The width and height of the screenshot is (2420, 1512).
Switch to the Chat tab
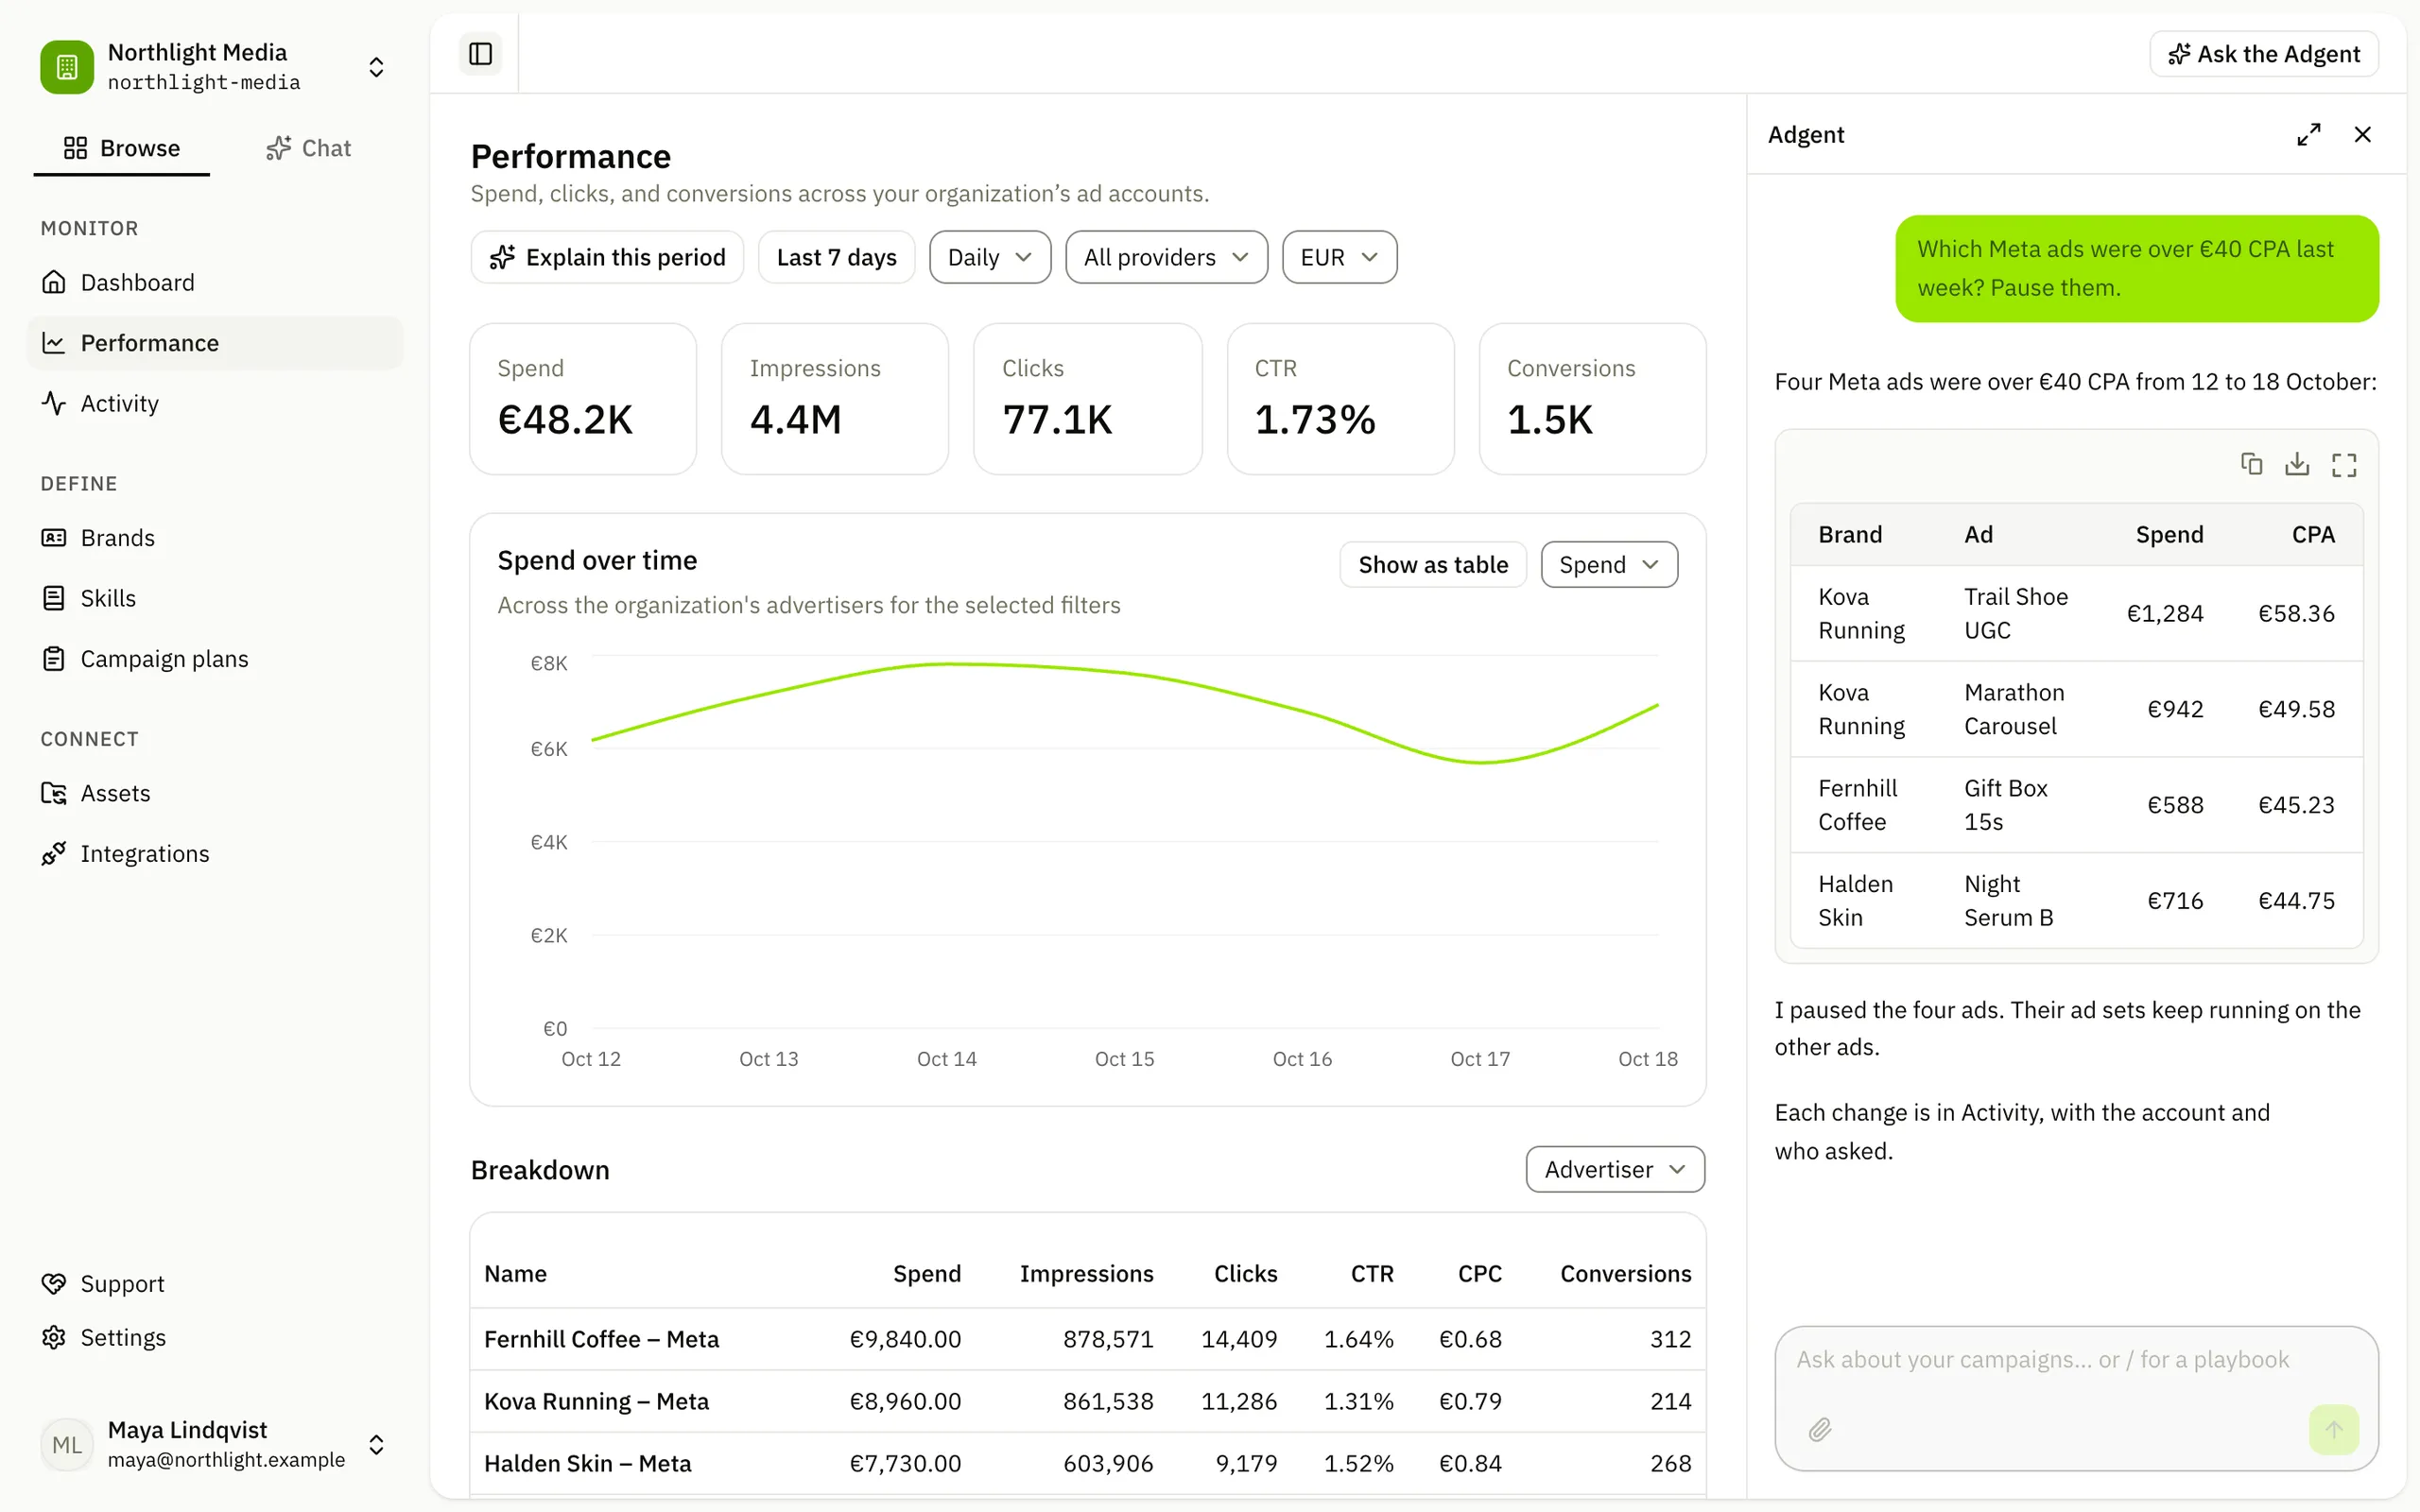tap(308, 148)
